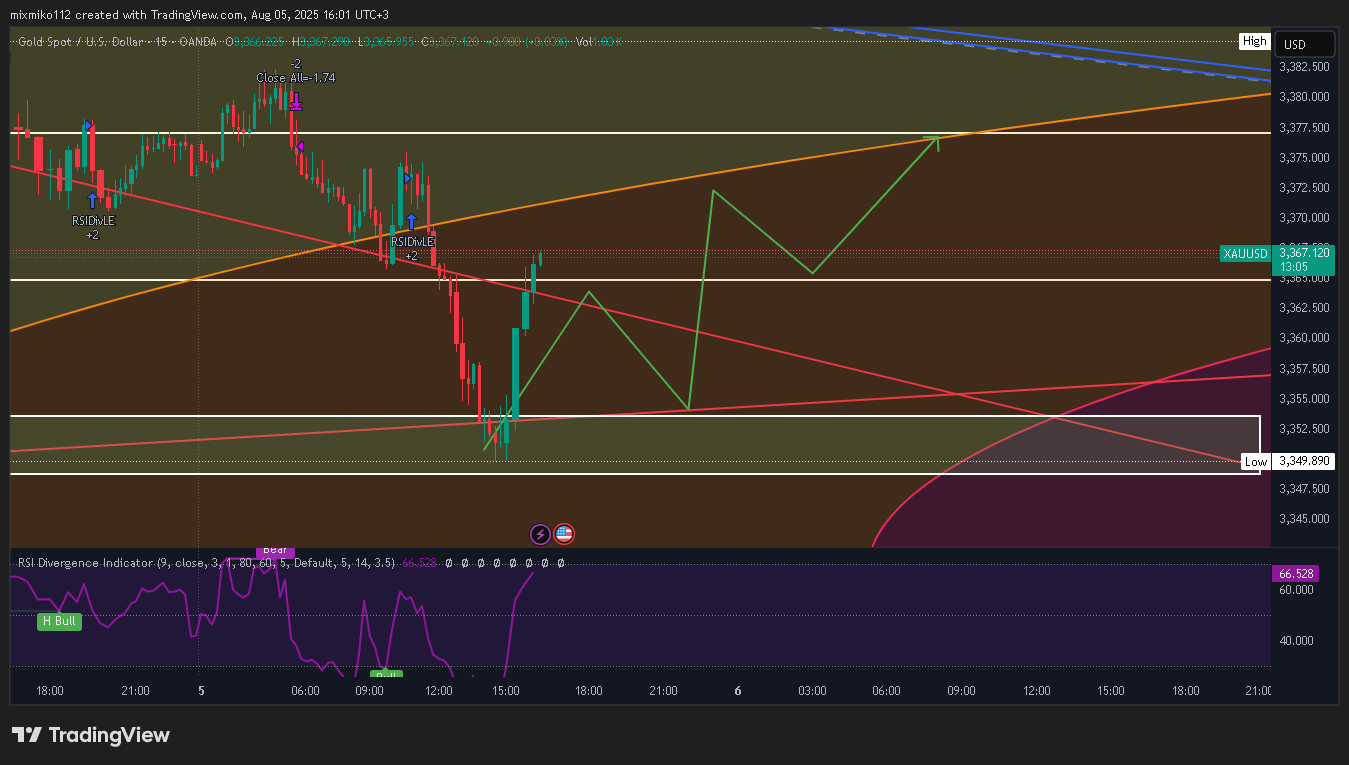Click the blue triangle marker near 18:00 candles
The height and width of the screenshot is (765, 1349).
(88, 126)
